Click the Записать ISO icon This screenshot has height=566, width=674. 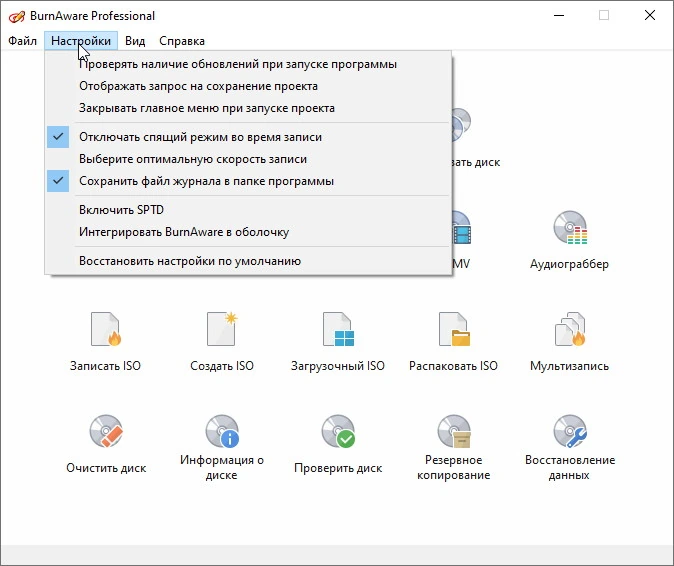coord(106,329)
